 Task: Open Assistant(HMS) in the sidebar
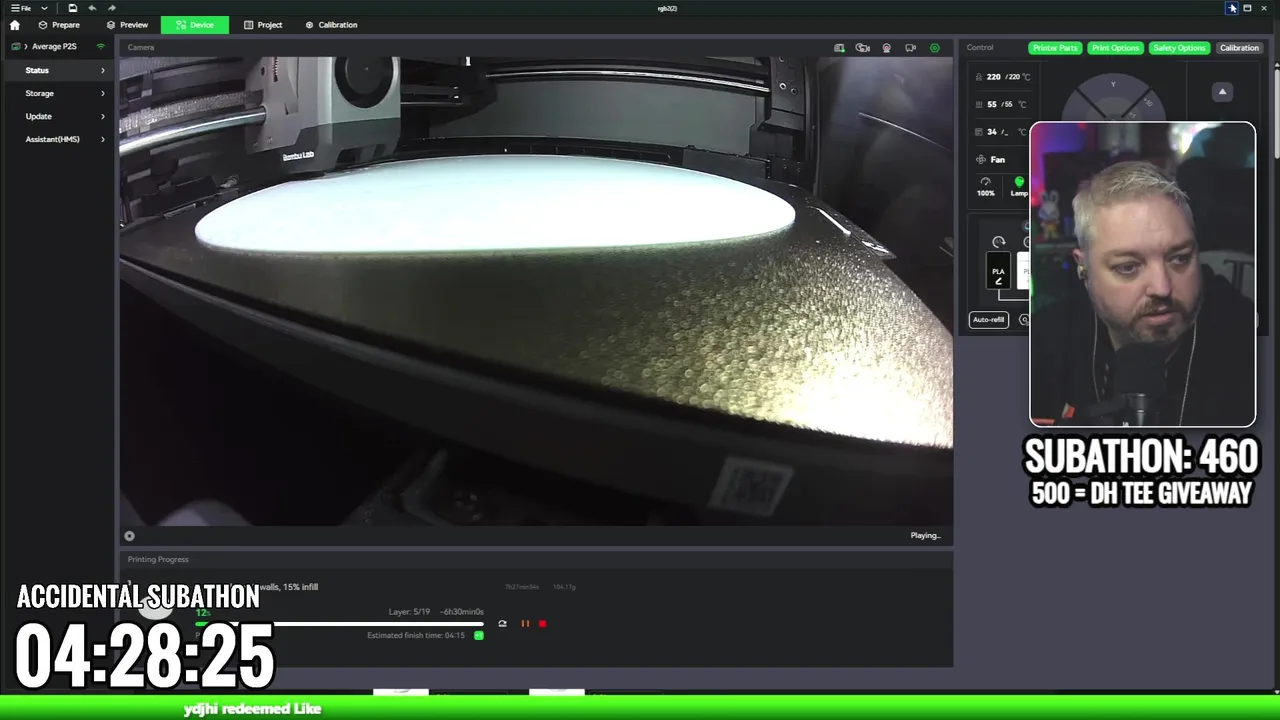pyautogui.click(x=58, y=139)
